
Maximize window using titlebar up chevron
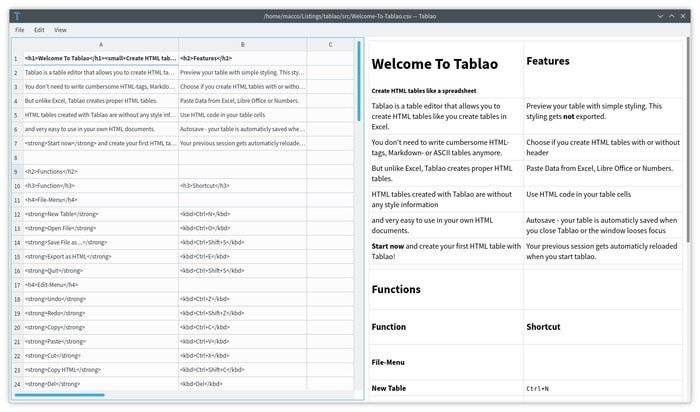coord(671,16)
